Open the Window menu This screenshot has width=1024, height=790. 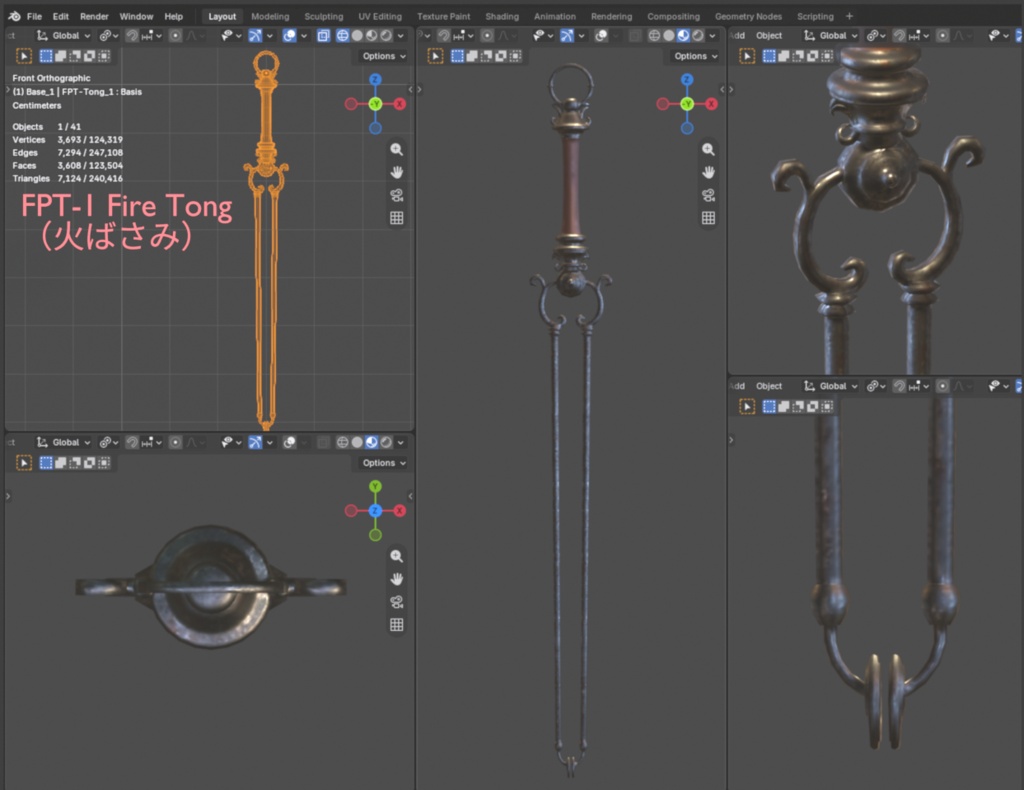click(136, 16)
